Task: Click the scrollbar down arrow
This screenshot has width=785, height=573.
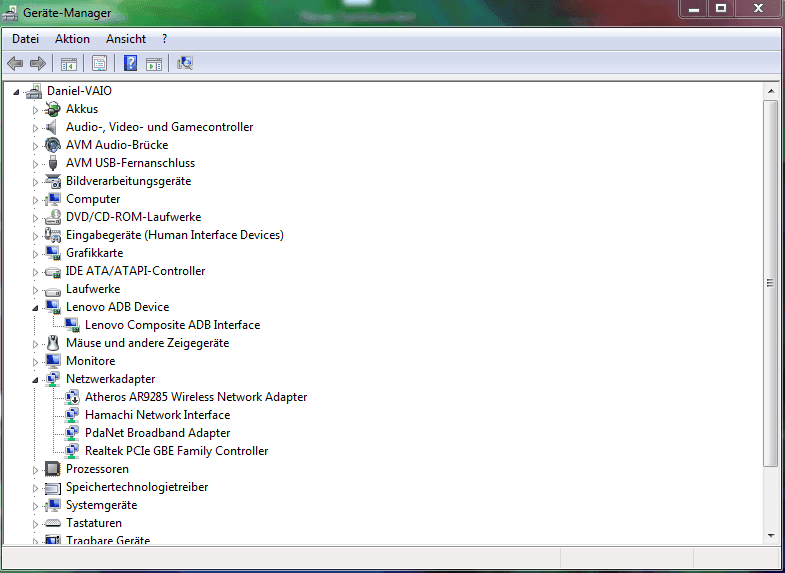Action: click(x=770, y=536)
